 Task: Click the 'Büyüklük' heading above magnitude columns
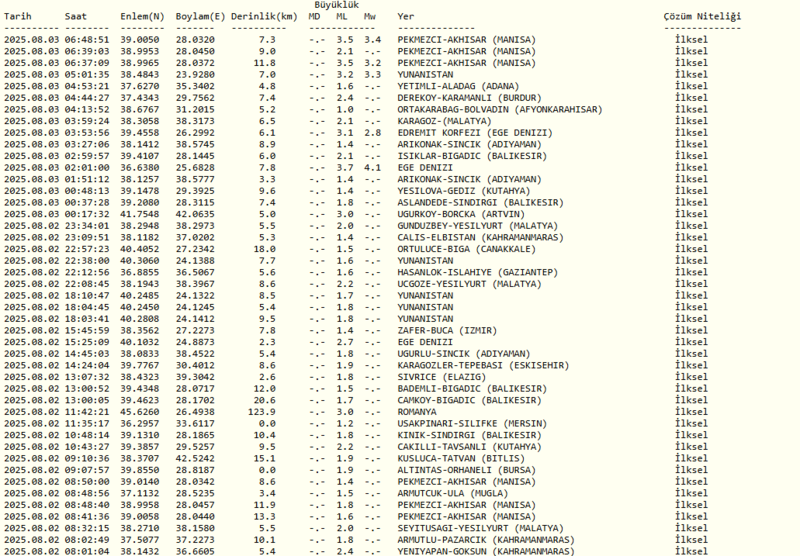336,5
